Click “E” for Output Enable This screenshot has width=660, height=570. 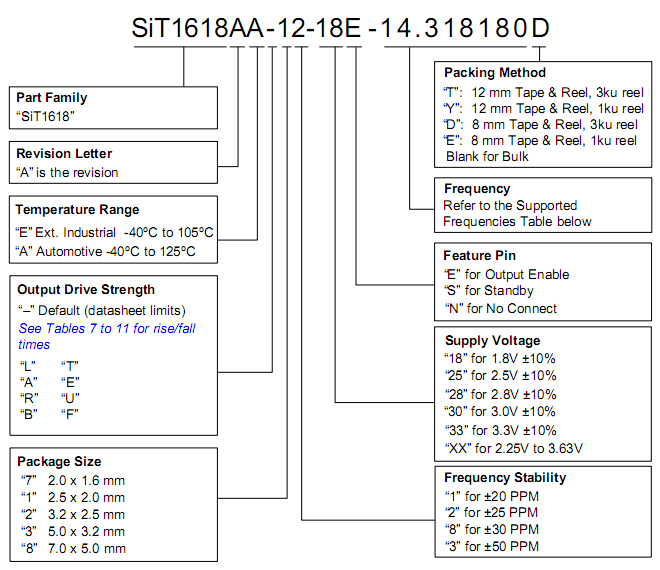(507, 274)
